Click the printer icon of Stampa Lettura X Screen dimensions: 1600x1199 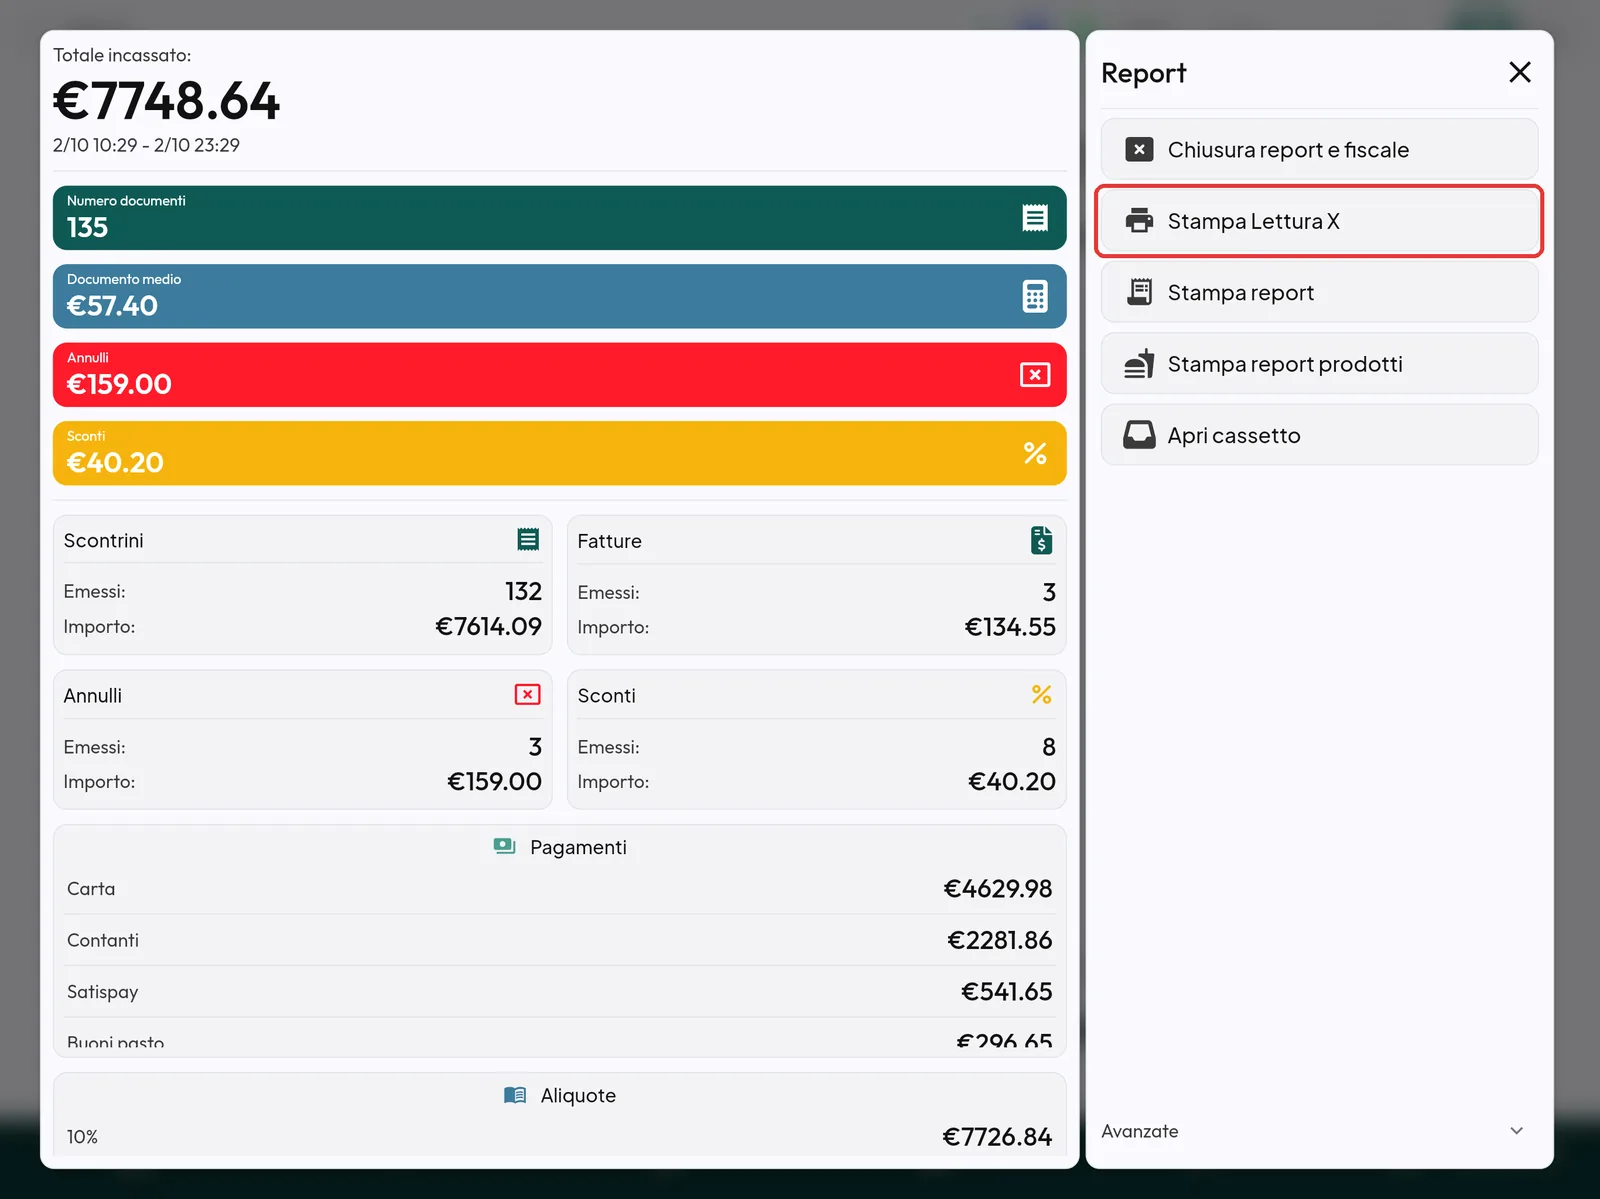click(1139, 221)
